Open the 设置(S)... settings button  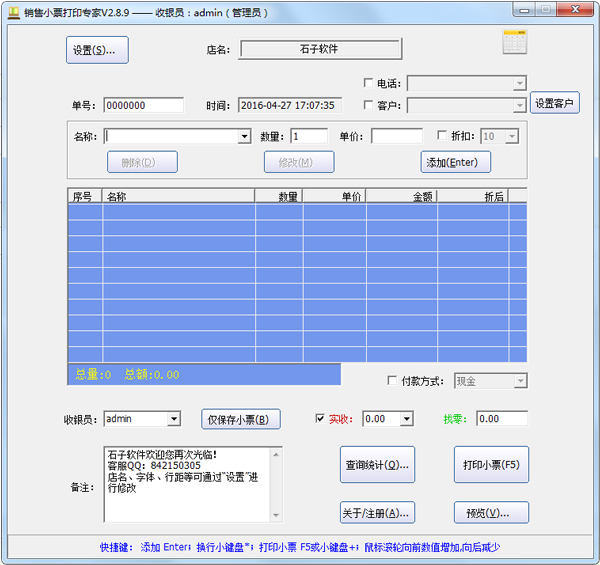97,50
